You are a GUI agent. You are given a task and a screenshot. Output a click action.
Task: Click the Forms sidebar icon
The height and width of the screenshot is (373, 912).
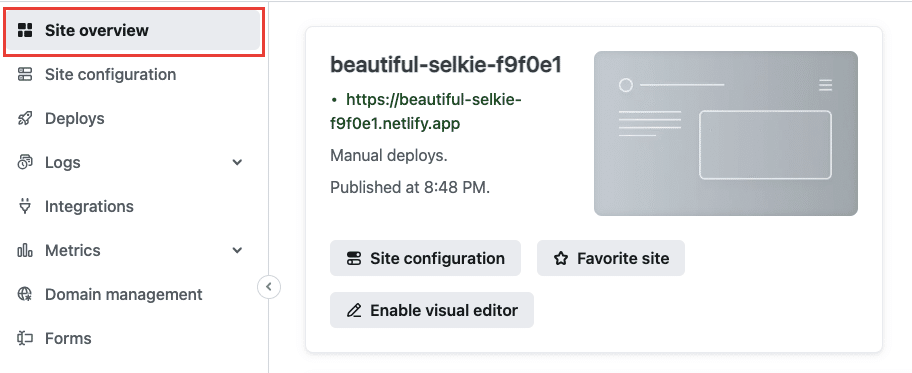(x=24, y=339)
